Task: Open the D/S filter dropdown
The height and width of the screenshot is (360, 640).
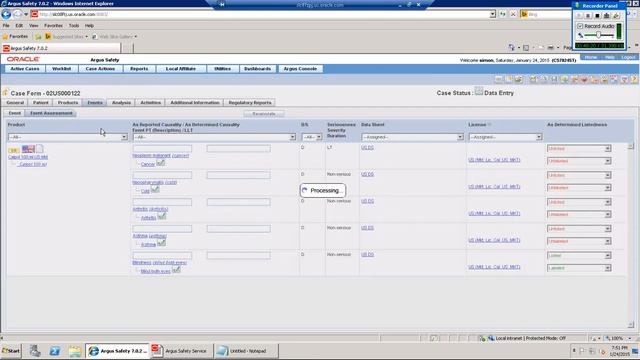Action: 319,137
